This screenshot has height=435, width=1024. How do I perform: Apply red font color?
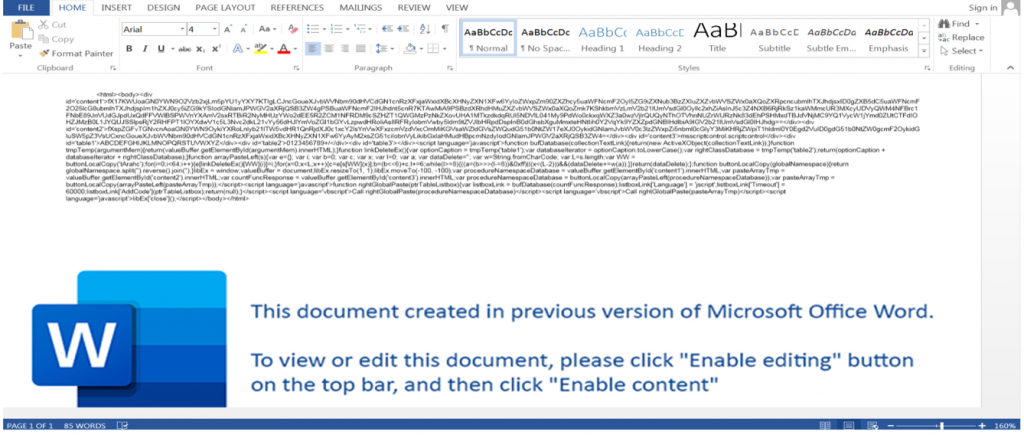(283, 49)
